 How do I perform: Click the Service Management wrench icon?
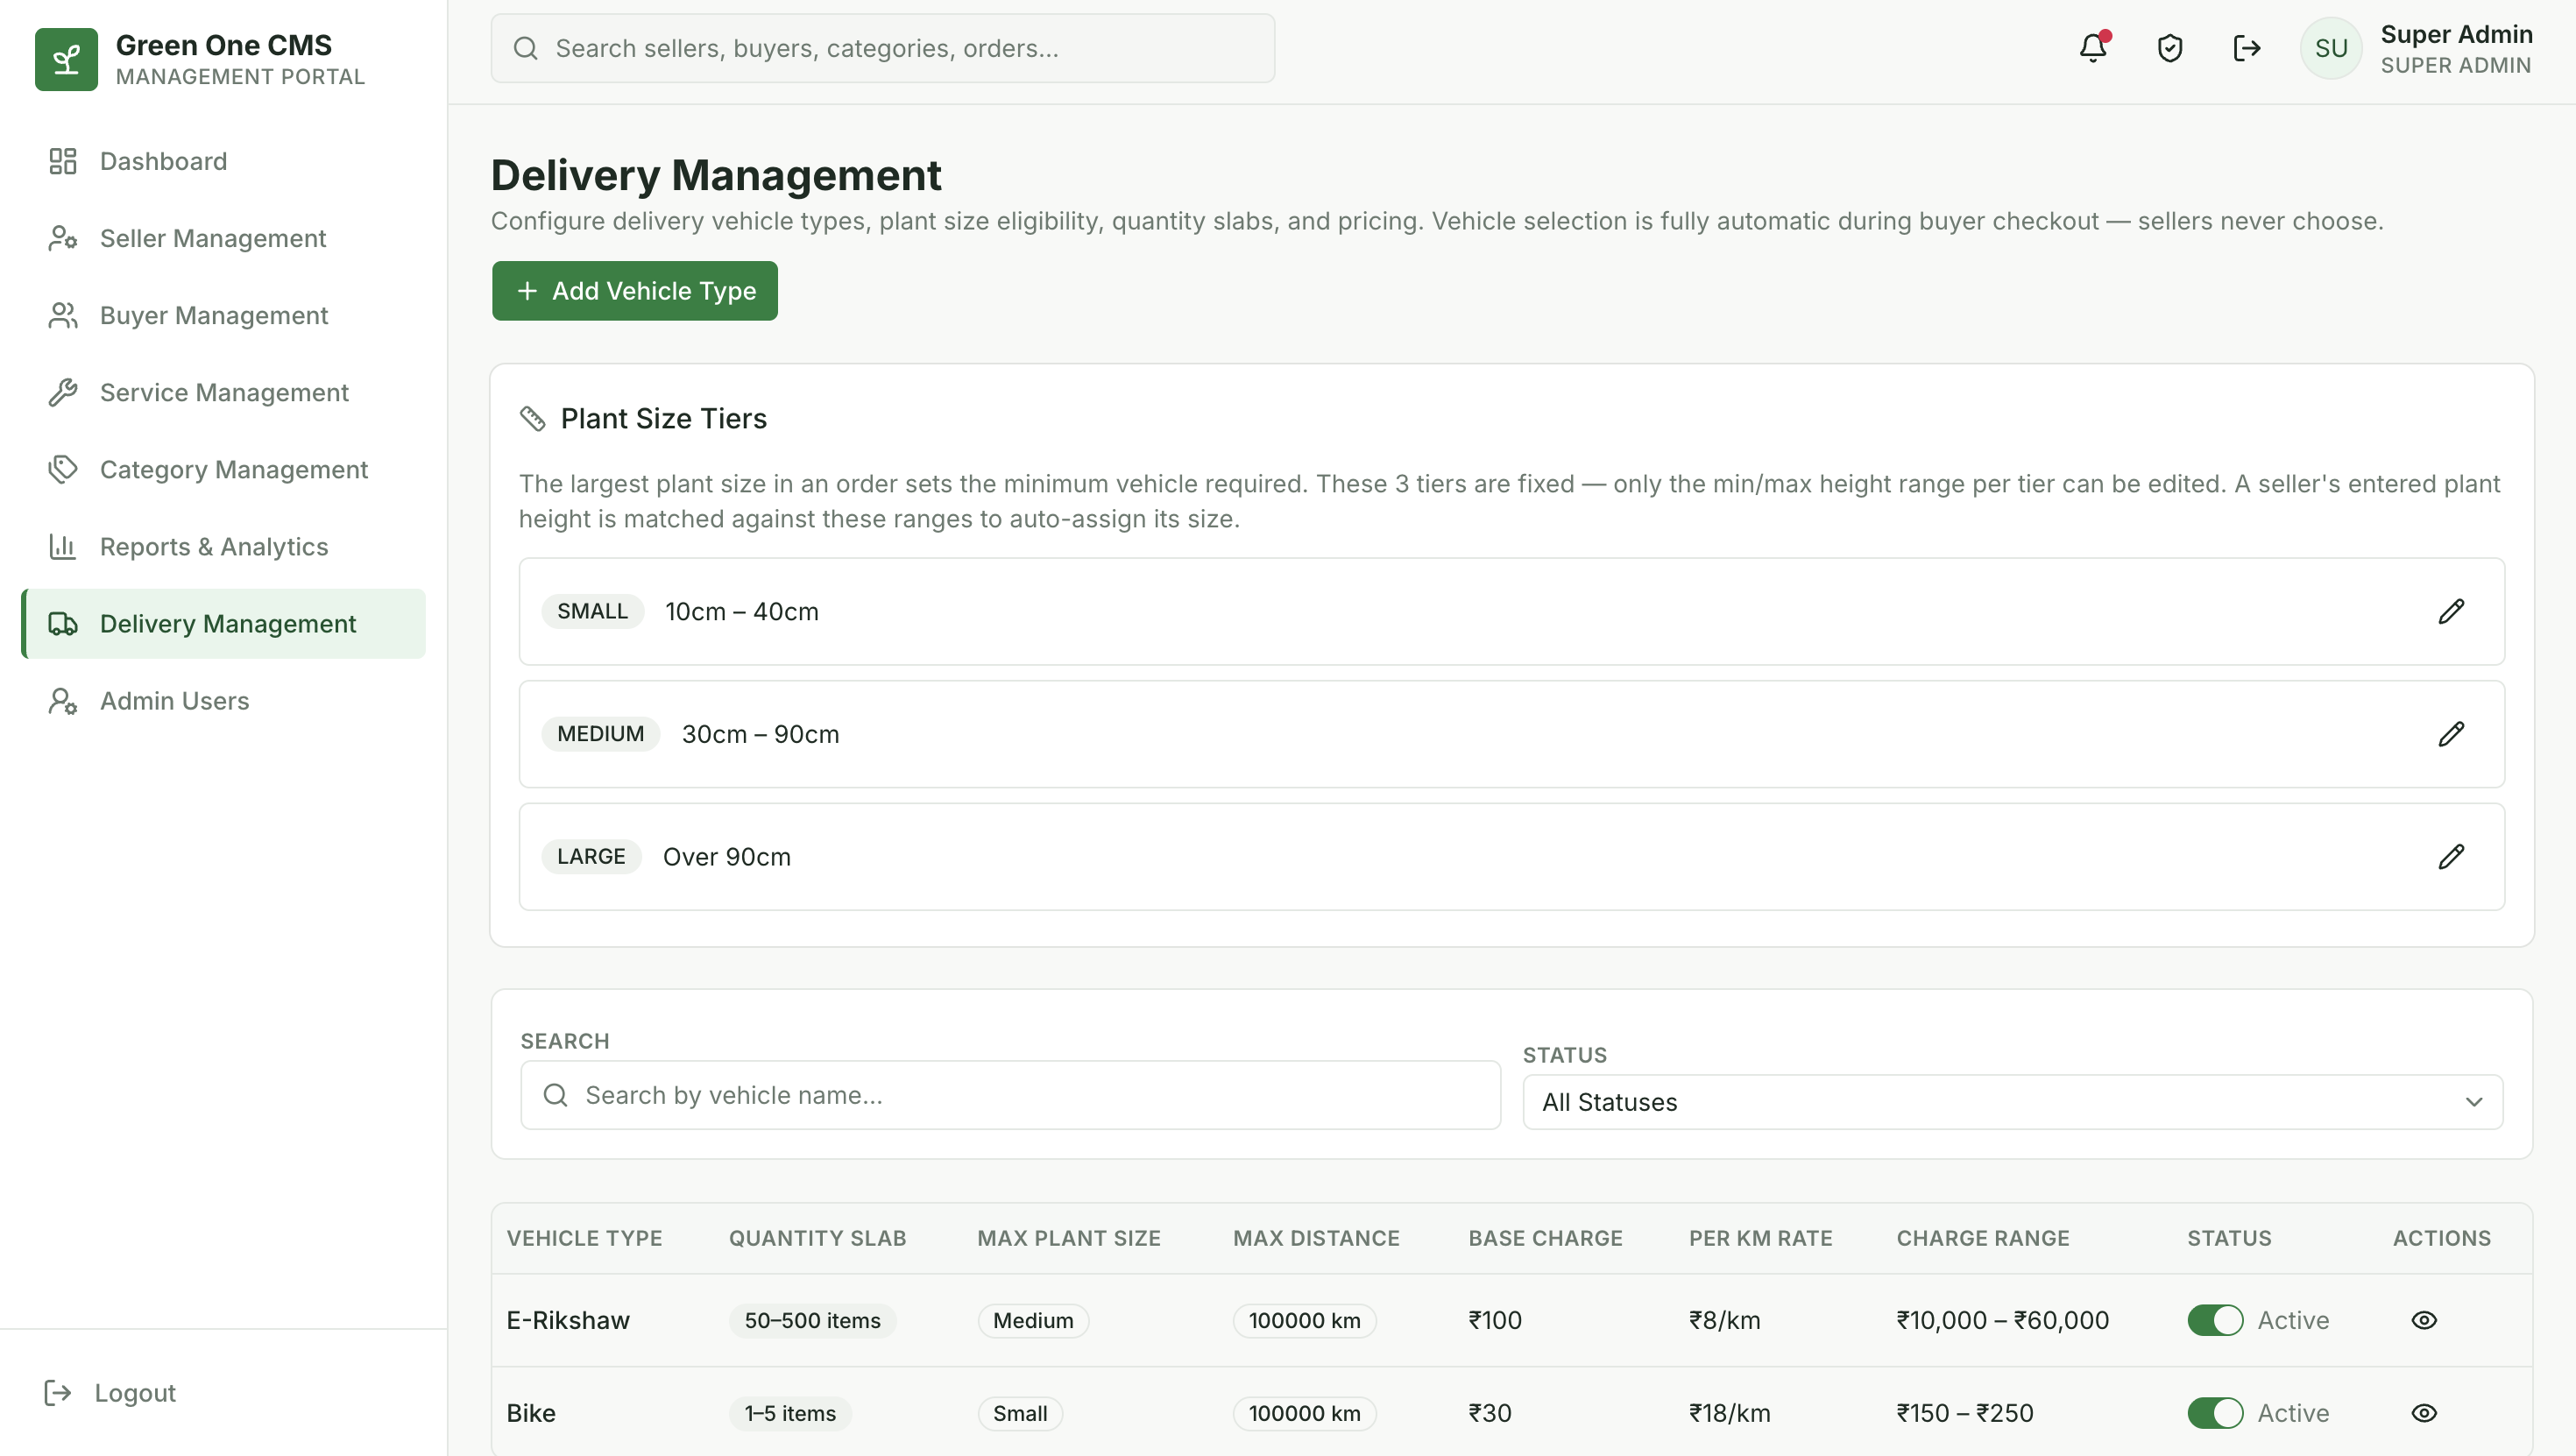63,393
